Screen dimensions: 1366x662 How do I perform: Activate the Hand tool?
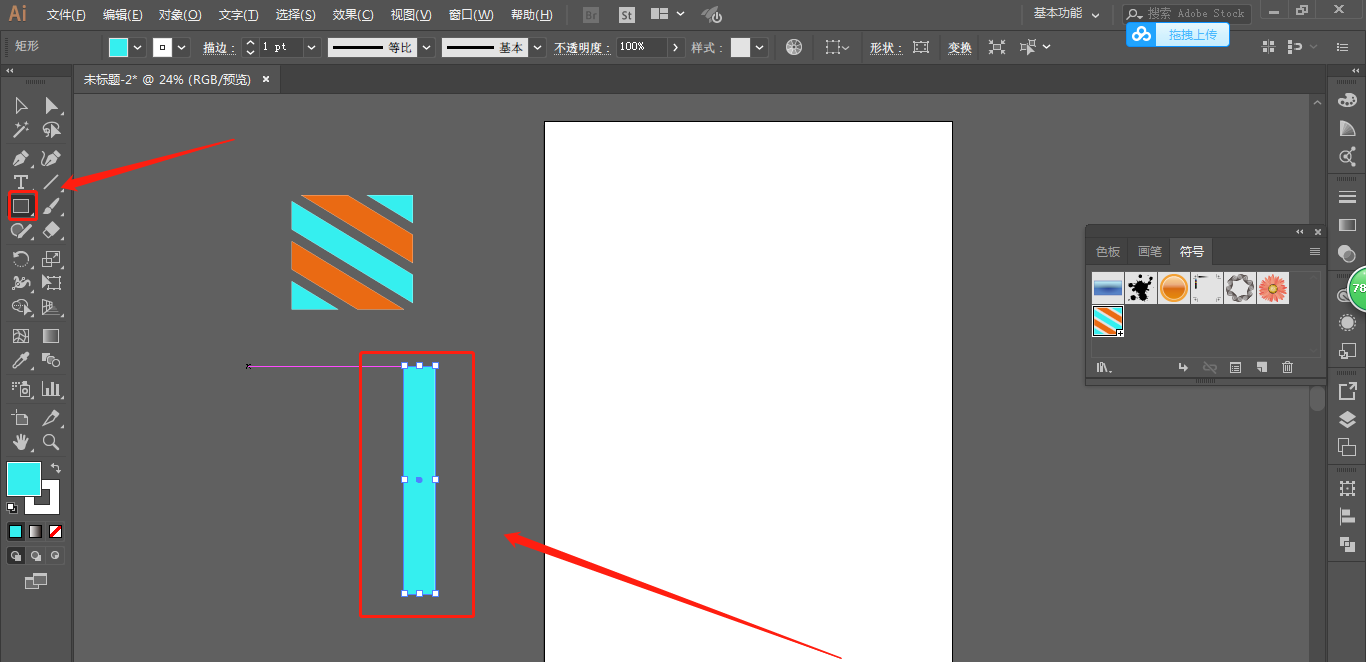click(21, 442)
